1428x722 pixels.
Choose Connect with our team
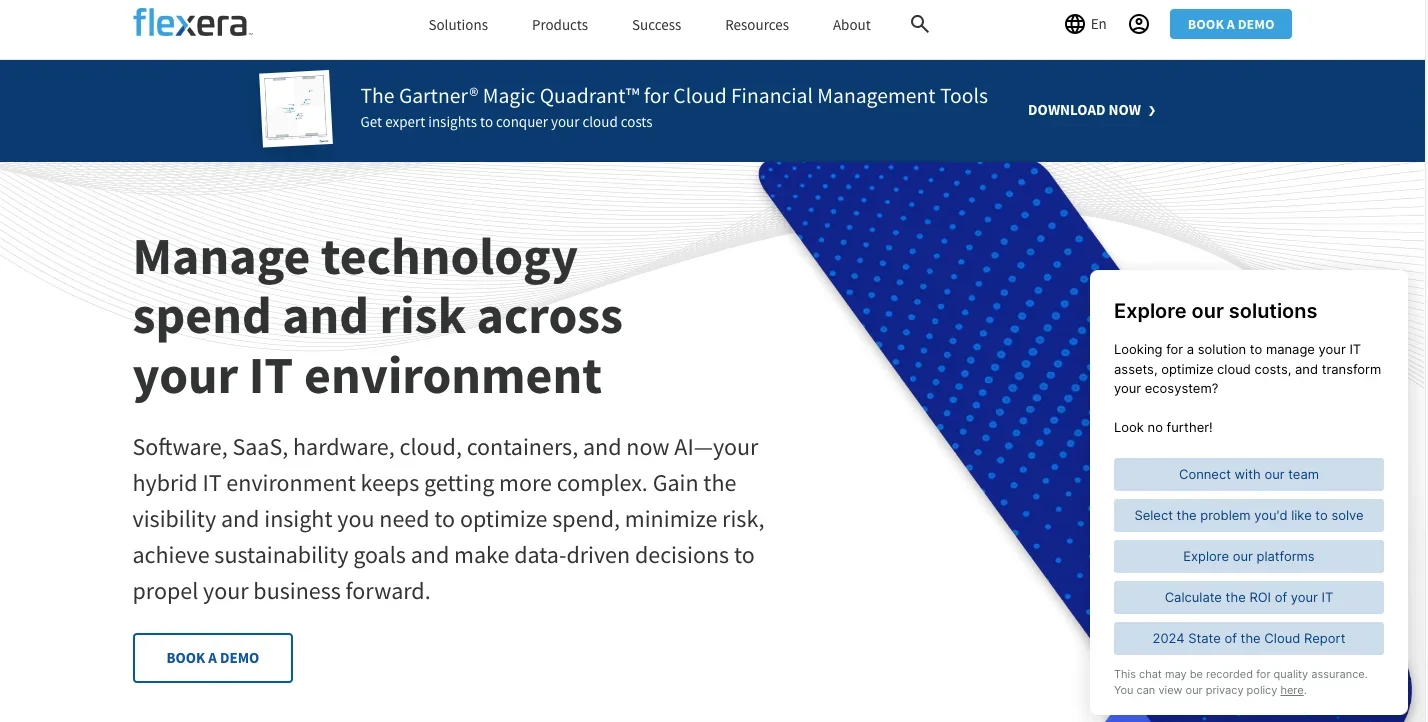[1248, 475]
